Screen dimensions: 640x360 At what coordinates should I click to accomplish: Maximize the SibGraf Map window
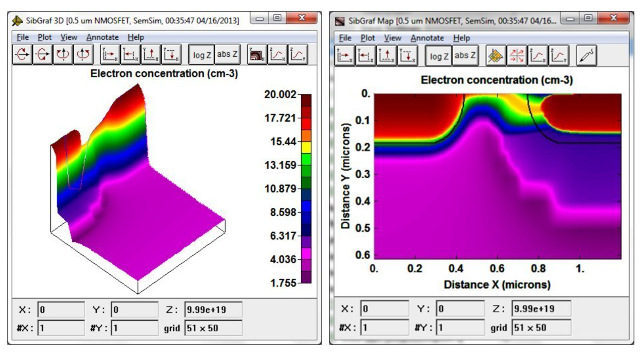588,18
